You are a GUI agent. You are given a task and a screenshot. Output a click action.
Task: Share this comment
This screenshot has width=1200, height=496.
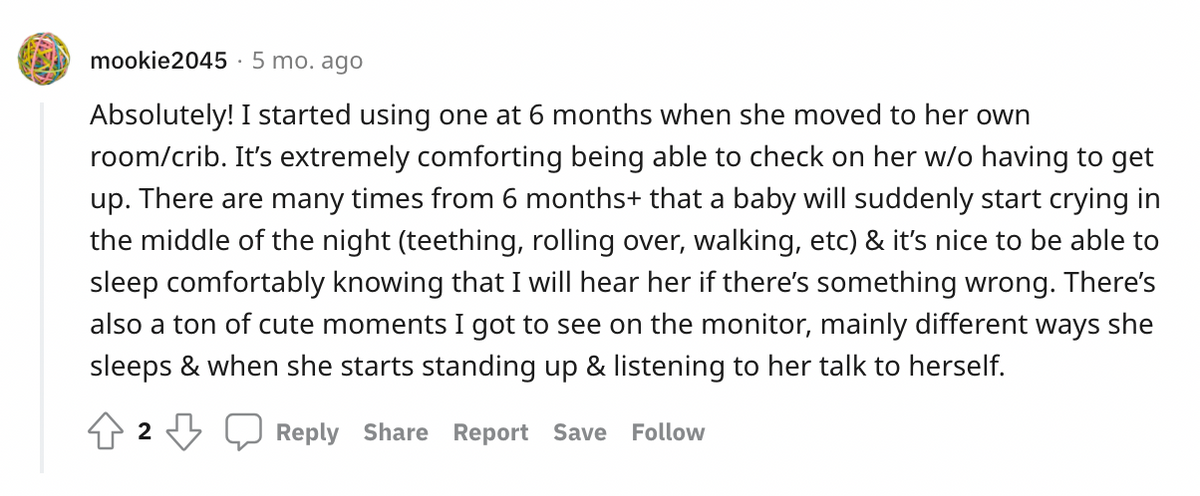point(395,432)
